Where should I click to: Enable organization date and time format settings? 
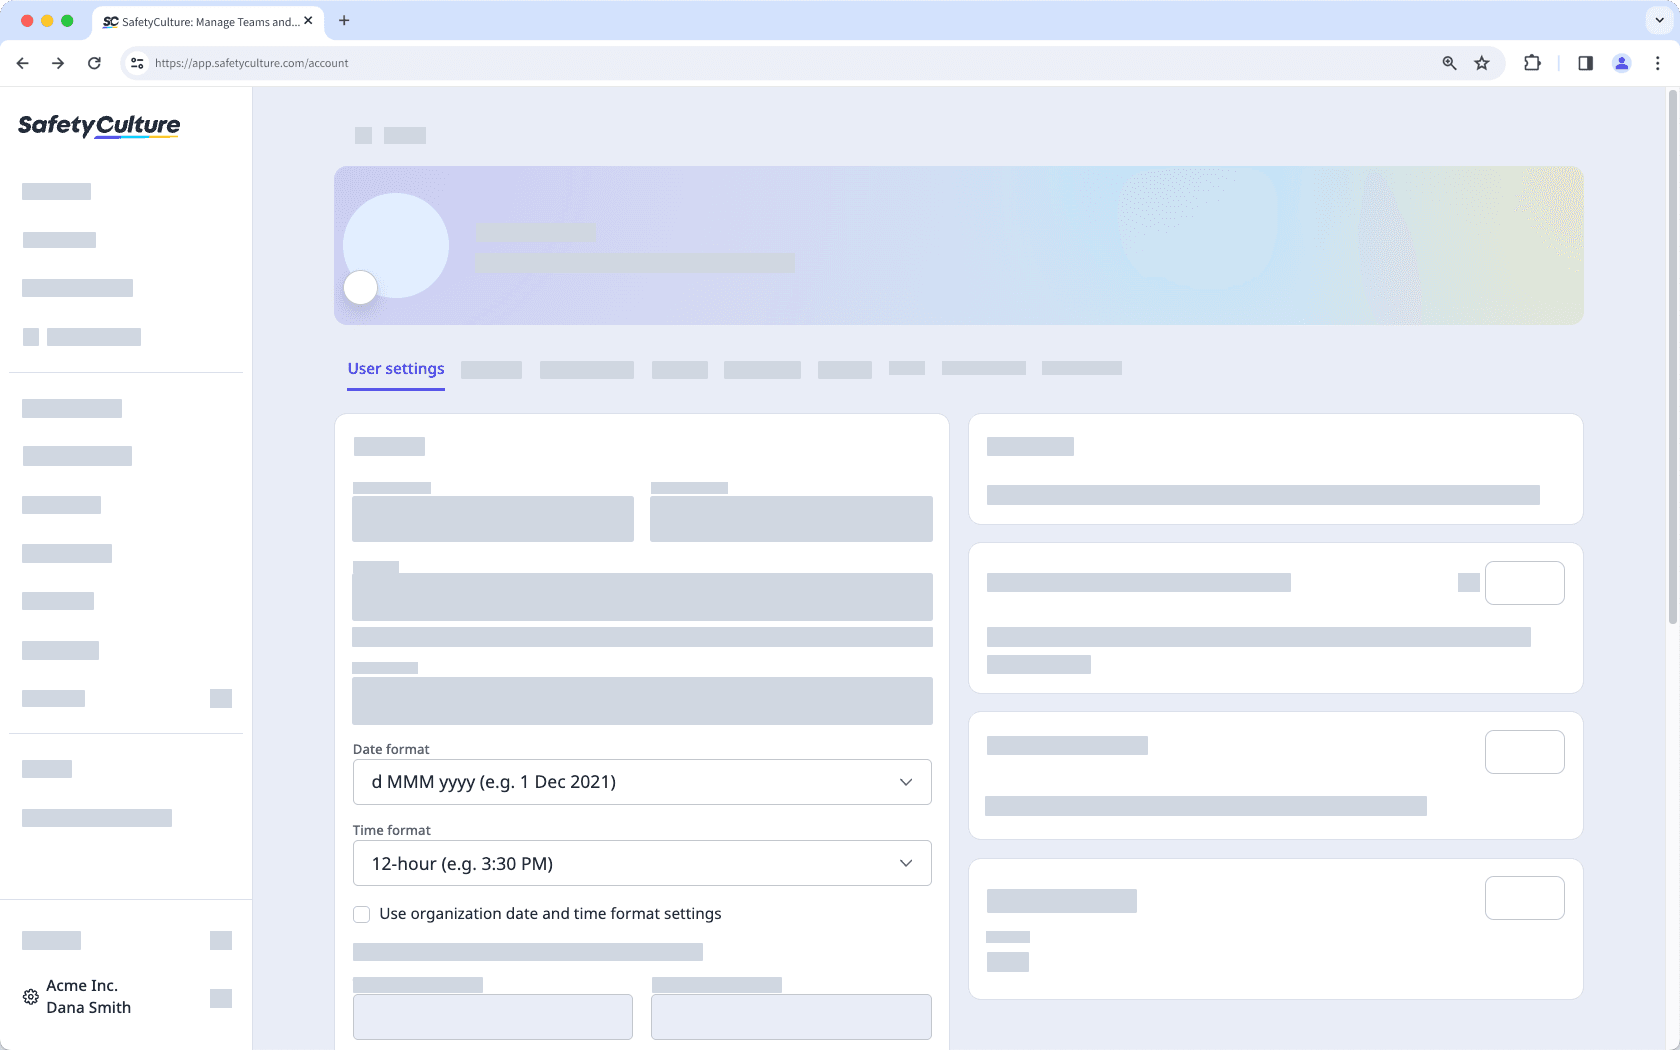pyautogui.click(x=361, y=914)
